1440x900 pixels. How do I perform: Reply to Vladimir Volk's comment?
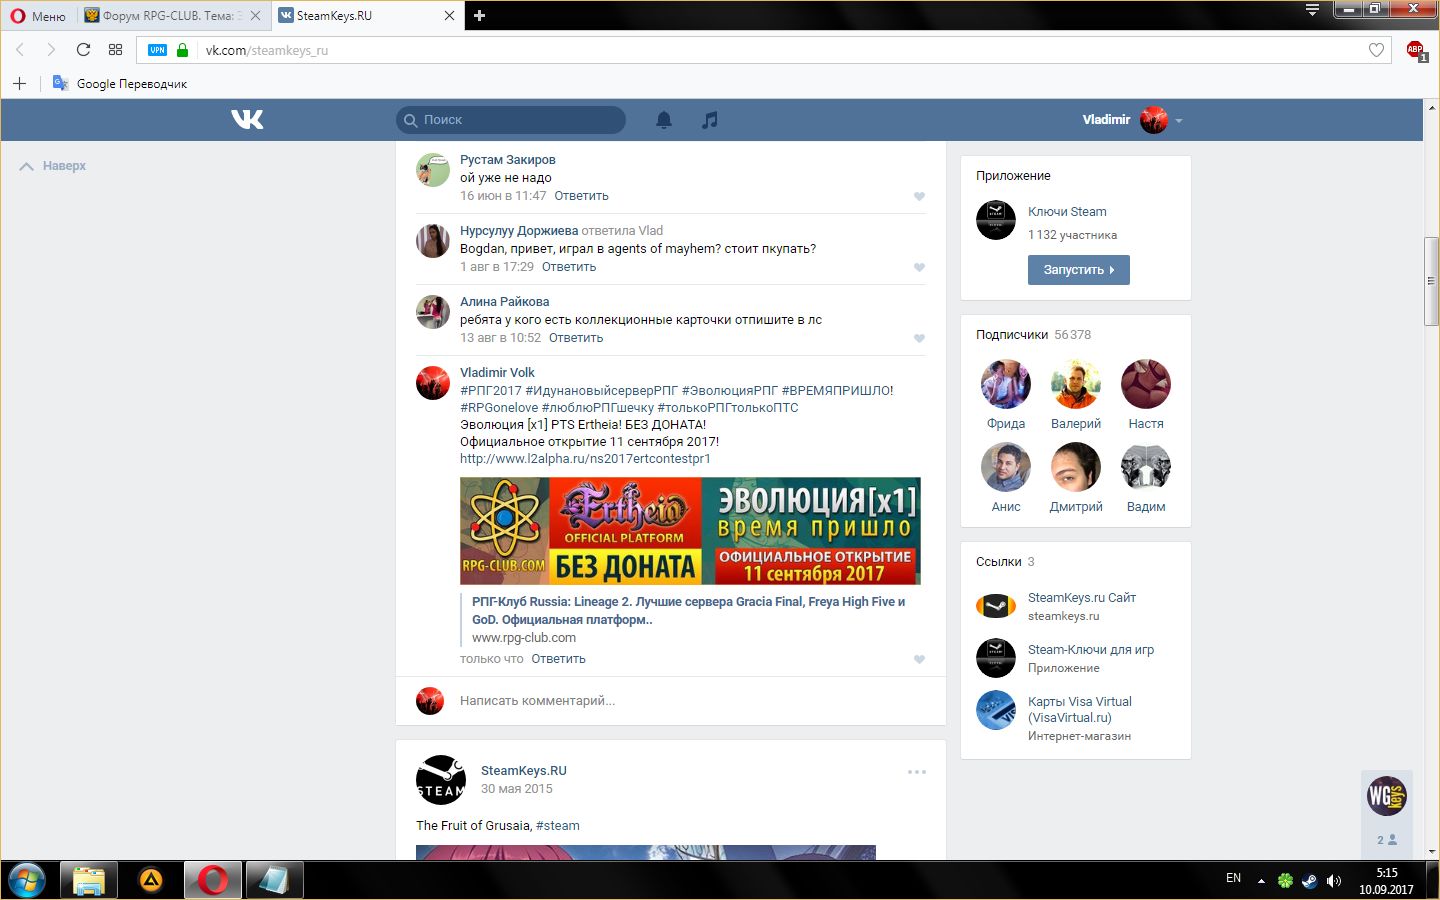tap(558, 659)
